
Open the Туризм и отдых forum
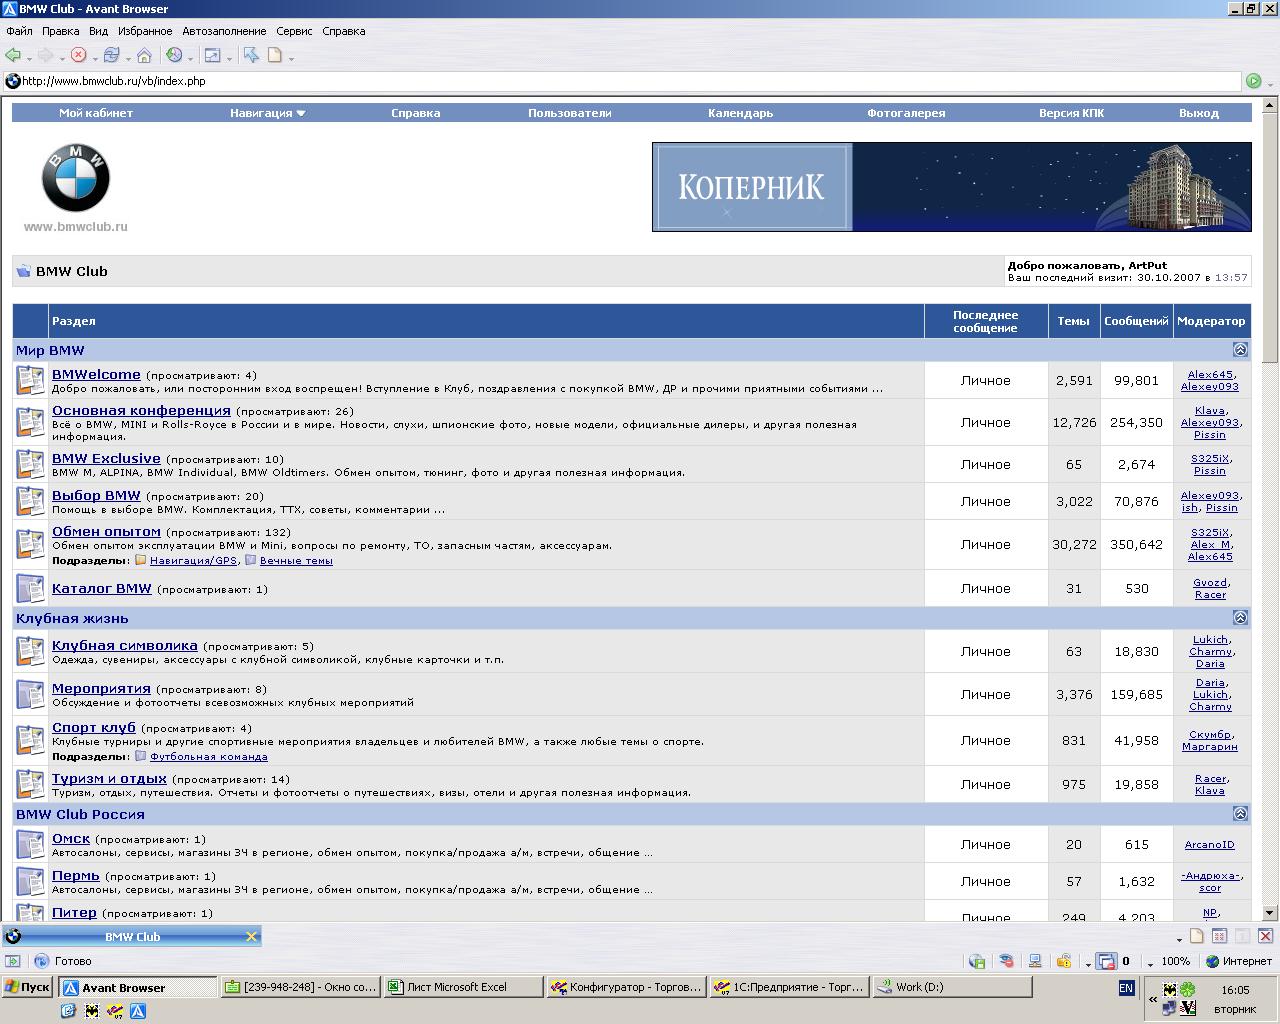click(109, 778)
